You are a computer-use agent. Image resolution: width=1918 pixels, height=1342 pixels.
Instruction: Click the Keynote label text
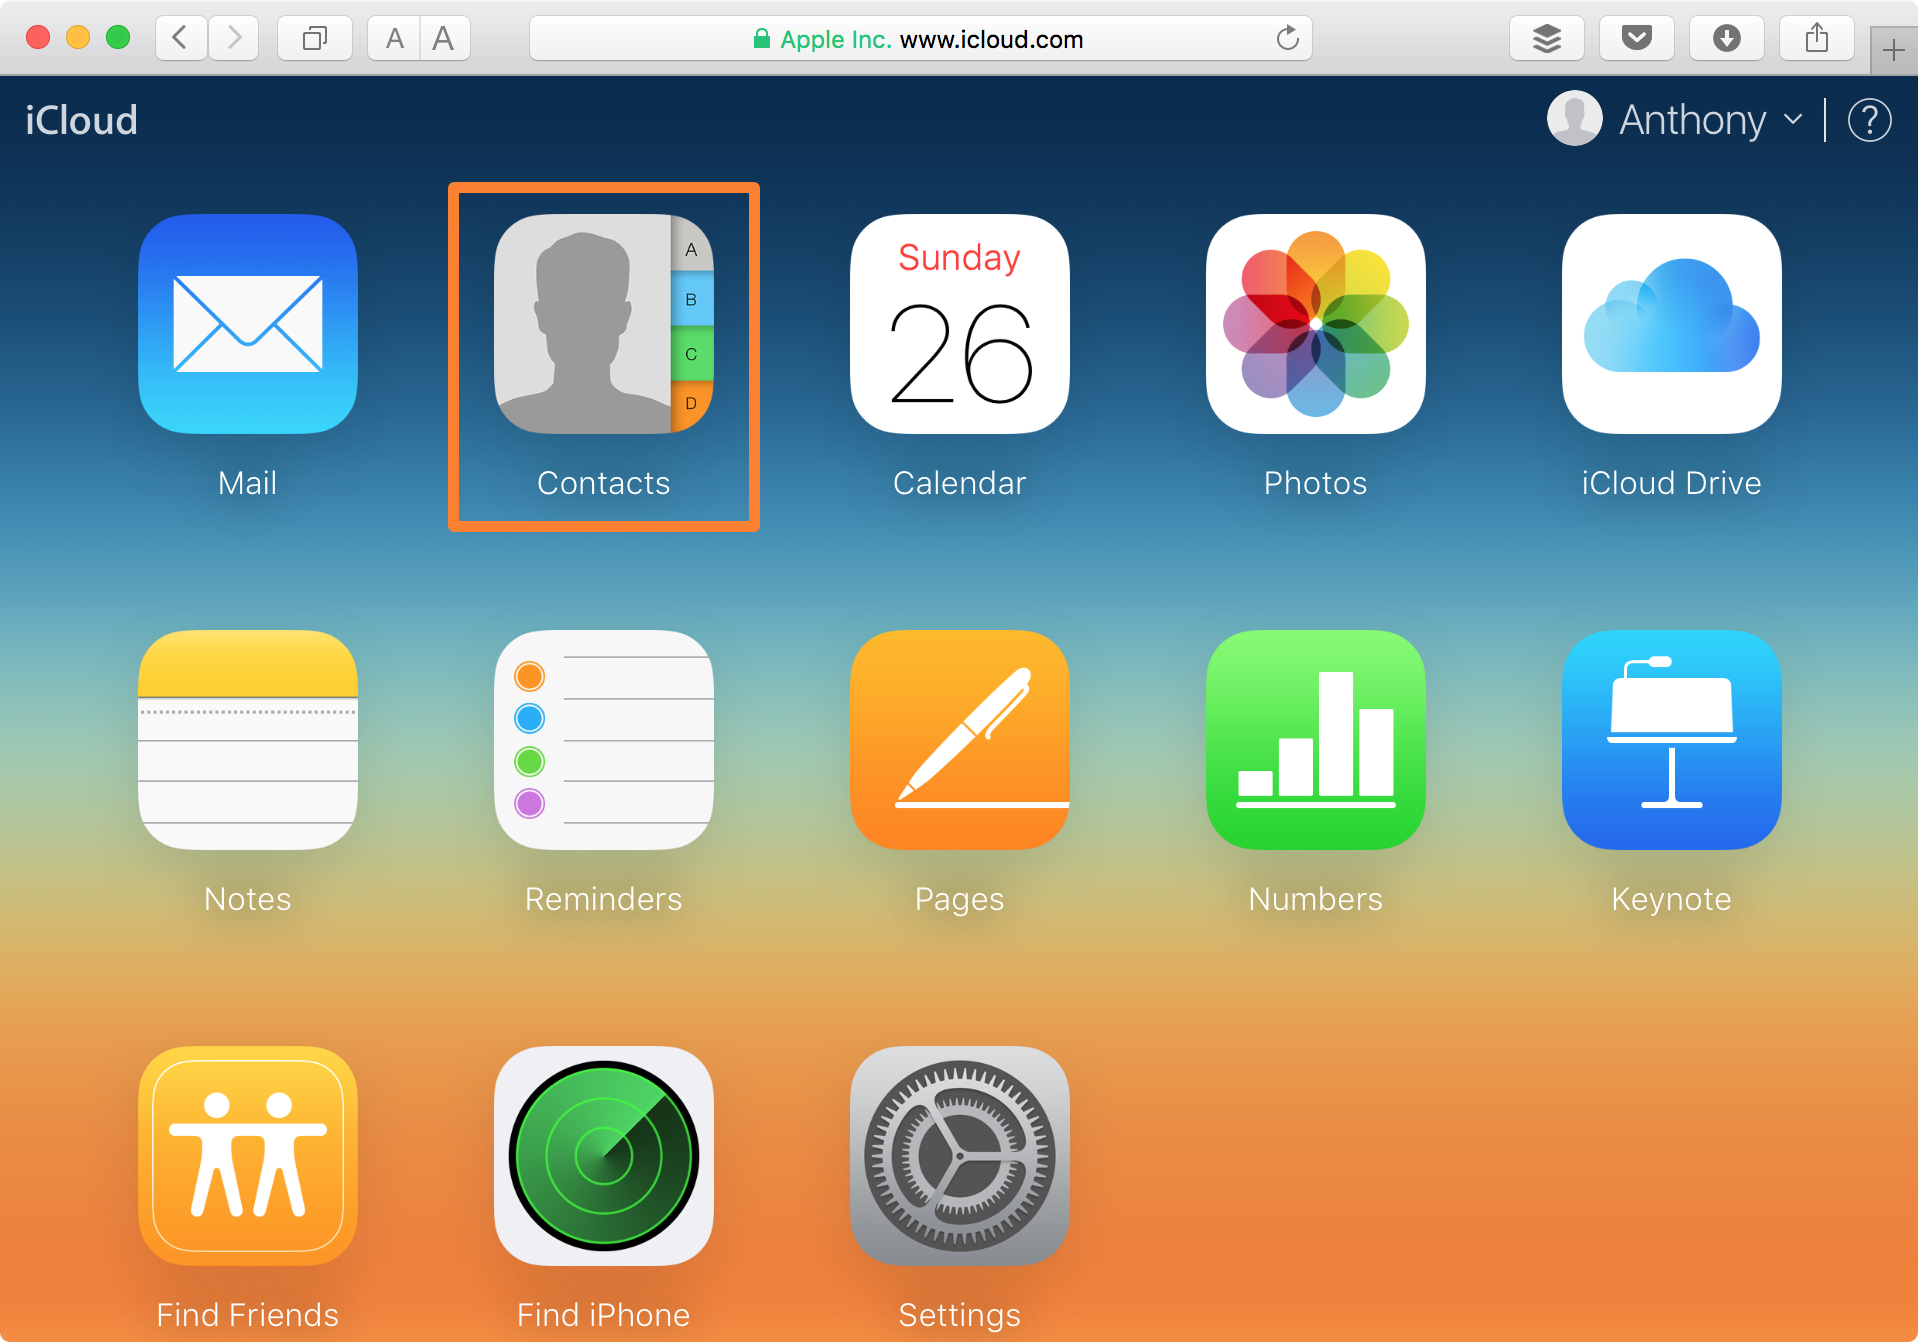pyautogui.click(x=1672, y=899)
